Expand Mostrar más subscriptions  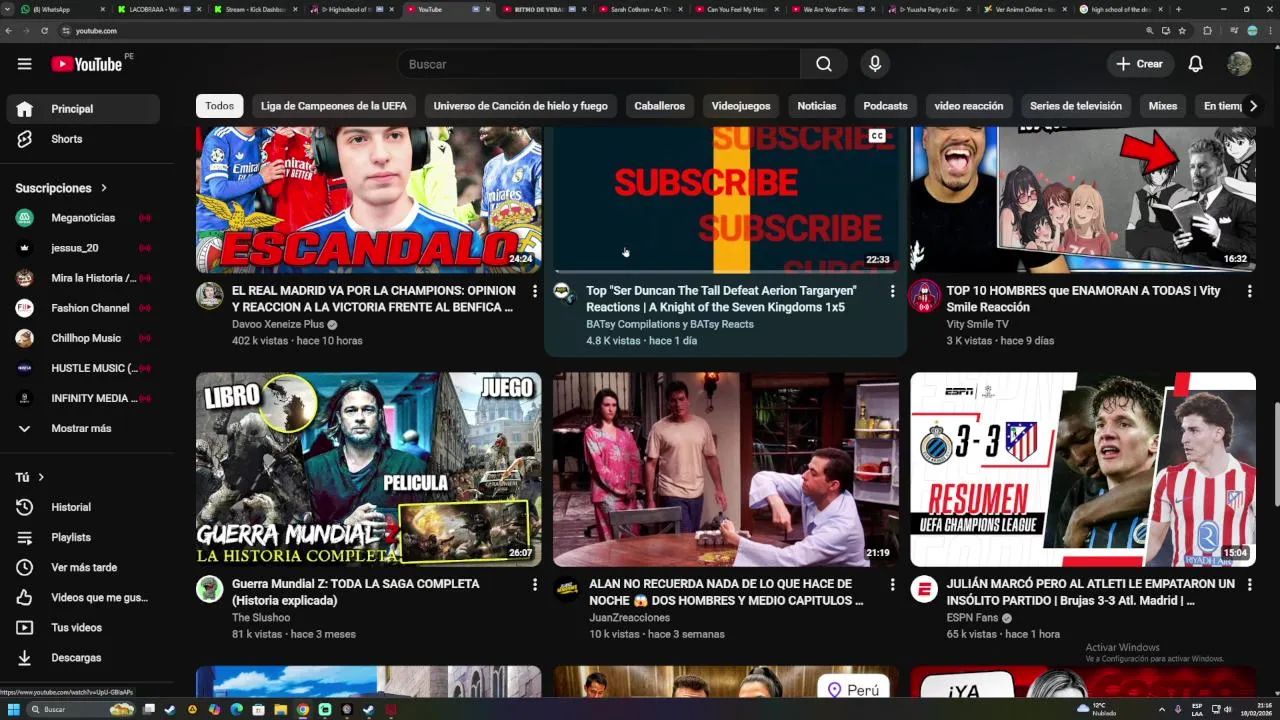point(83,428)
